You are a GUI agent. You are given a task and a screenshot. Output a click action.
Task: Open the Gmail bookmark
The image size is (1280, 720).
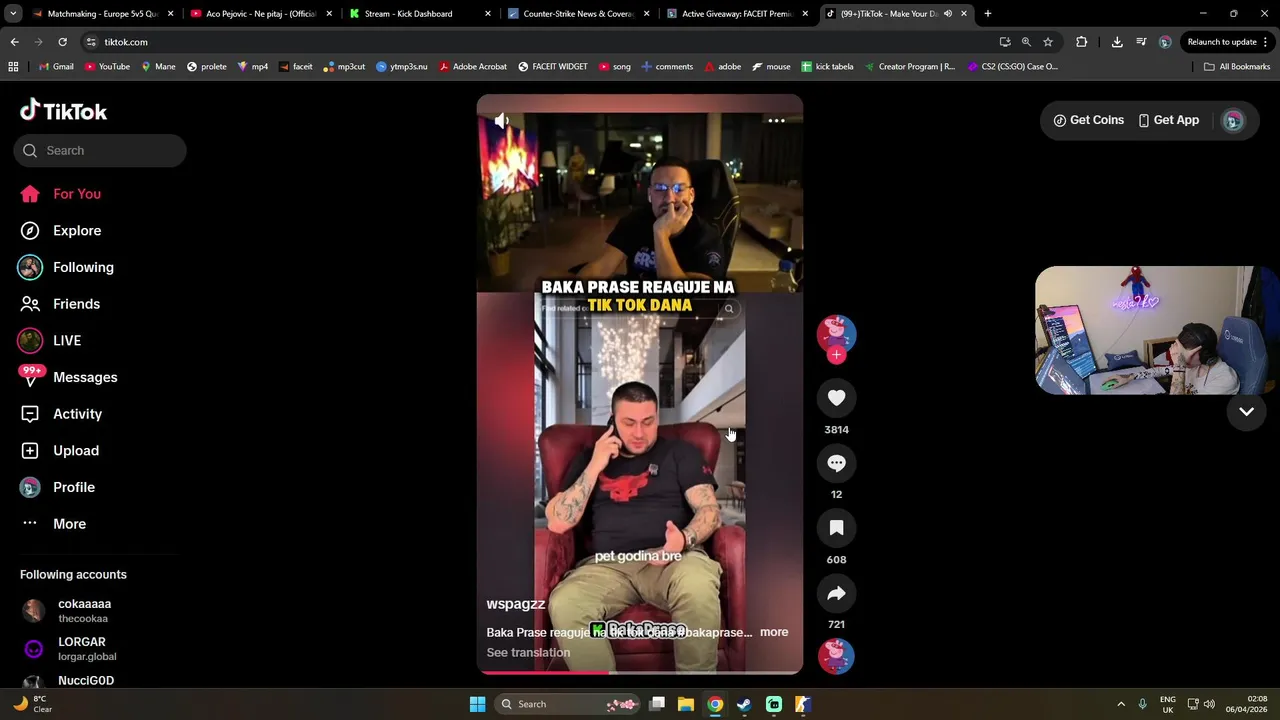56,67
